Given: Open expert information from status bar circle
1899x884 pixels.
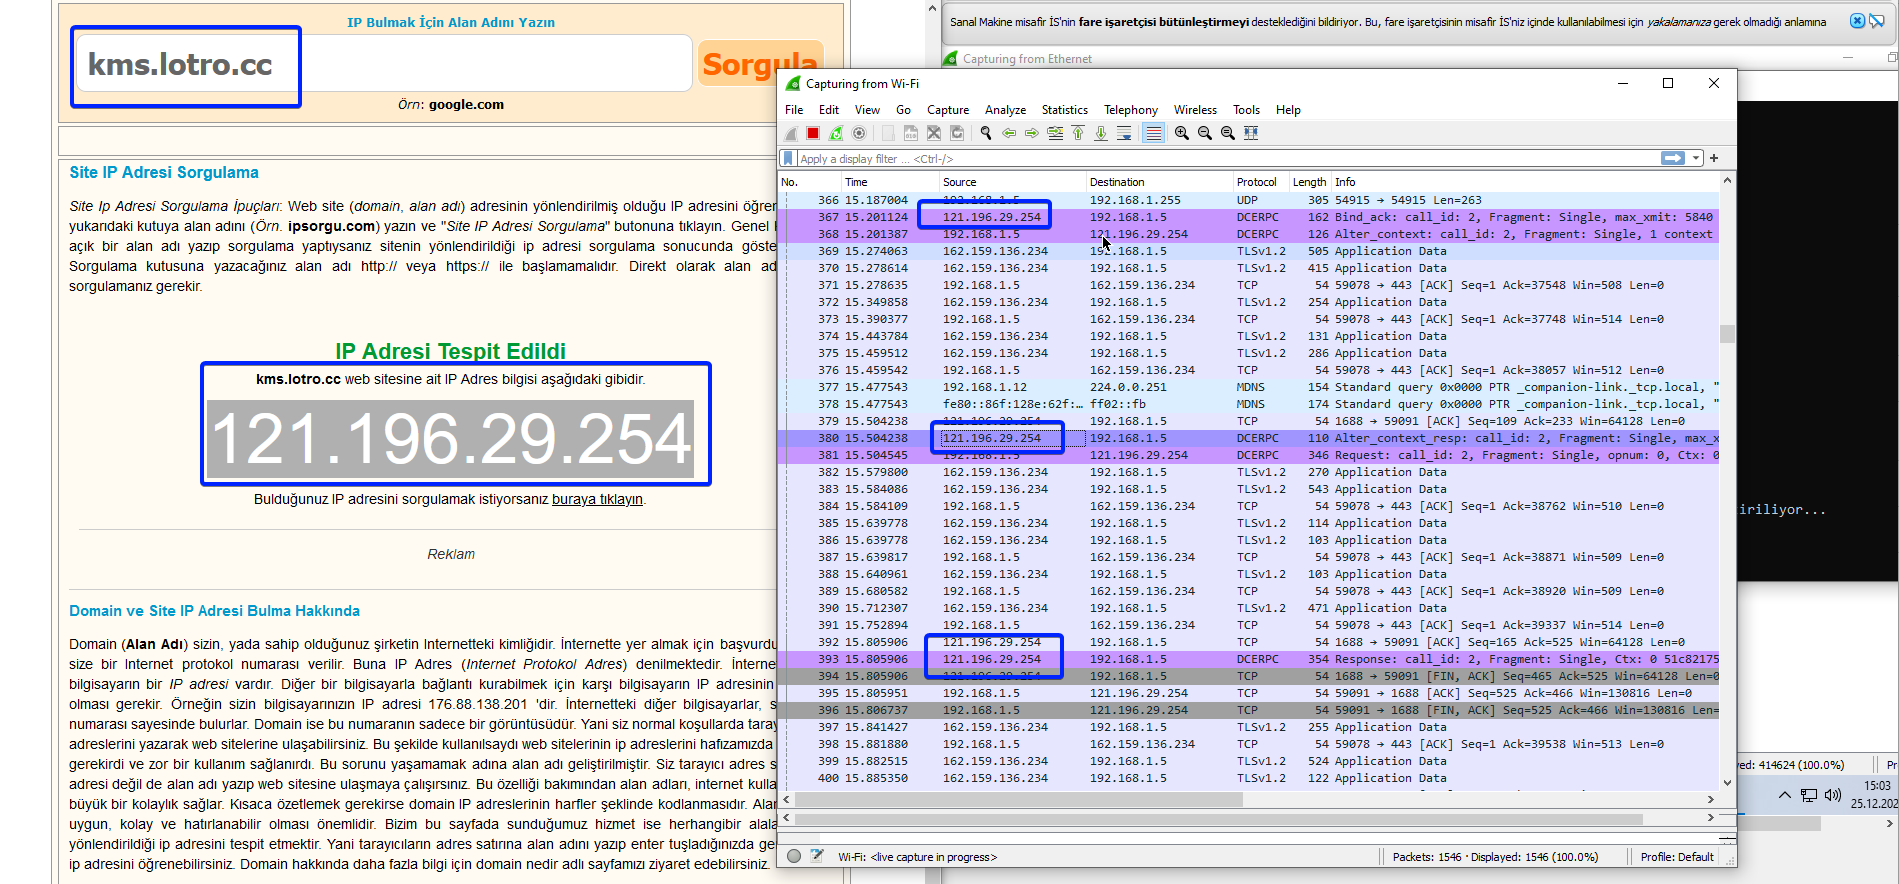Looking at the screenshot, I should point(794,856).
